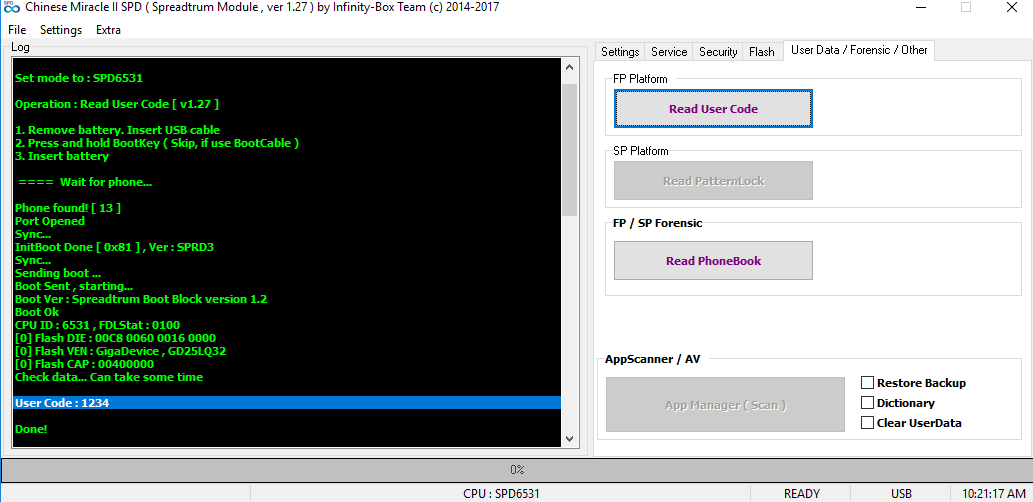Screen dimensions: 1033x502
Task: Click the Read User Code button
Action: point(713,109)
